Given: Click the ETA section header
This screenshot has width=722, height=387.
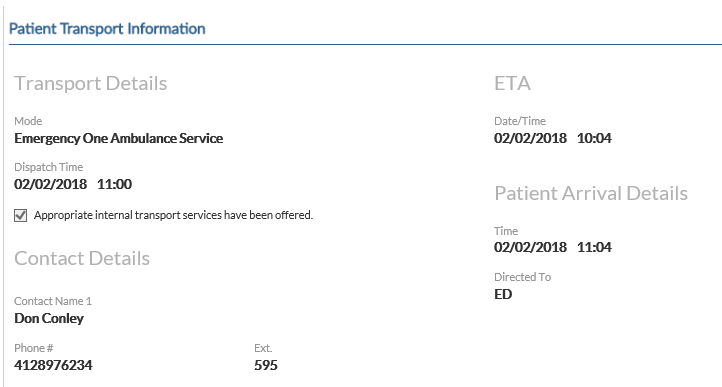Looking at the screenshot, I should [x=512, y=83].
